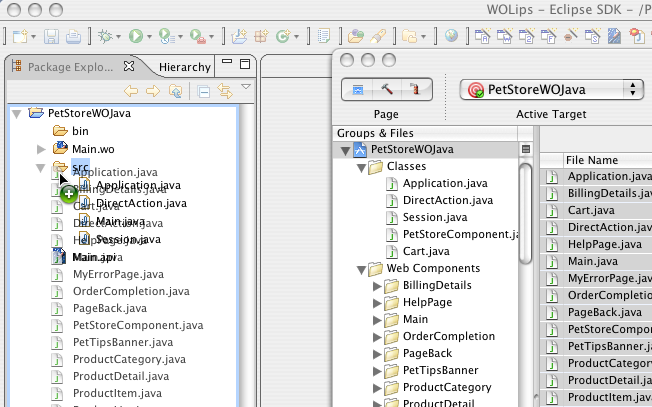Open the Package Explorer view menu triangle
652x407 pixels.
tap(246, 87)
